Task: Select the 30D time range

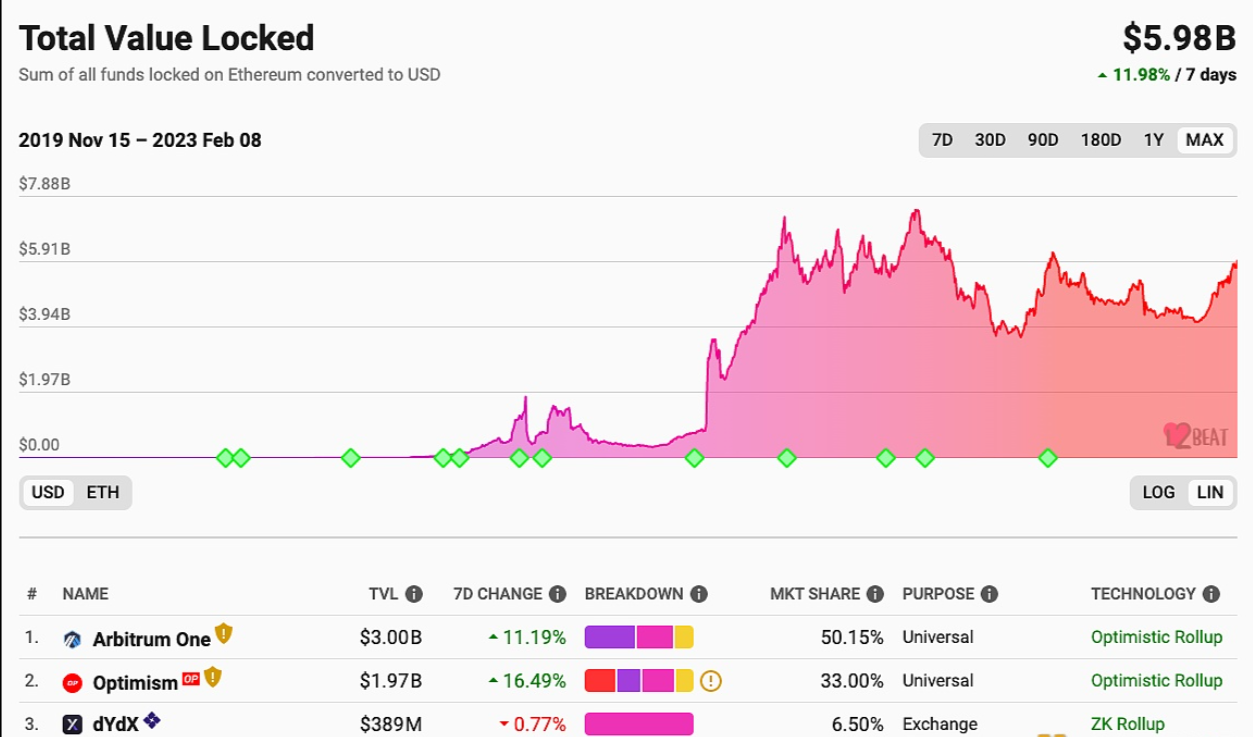Action: click(990, 140)
